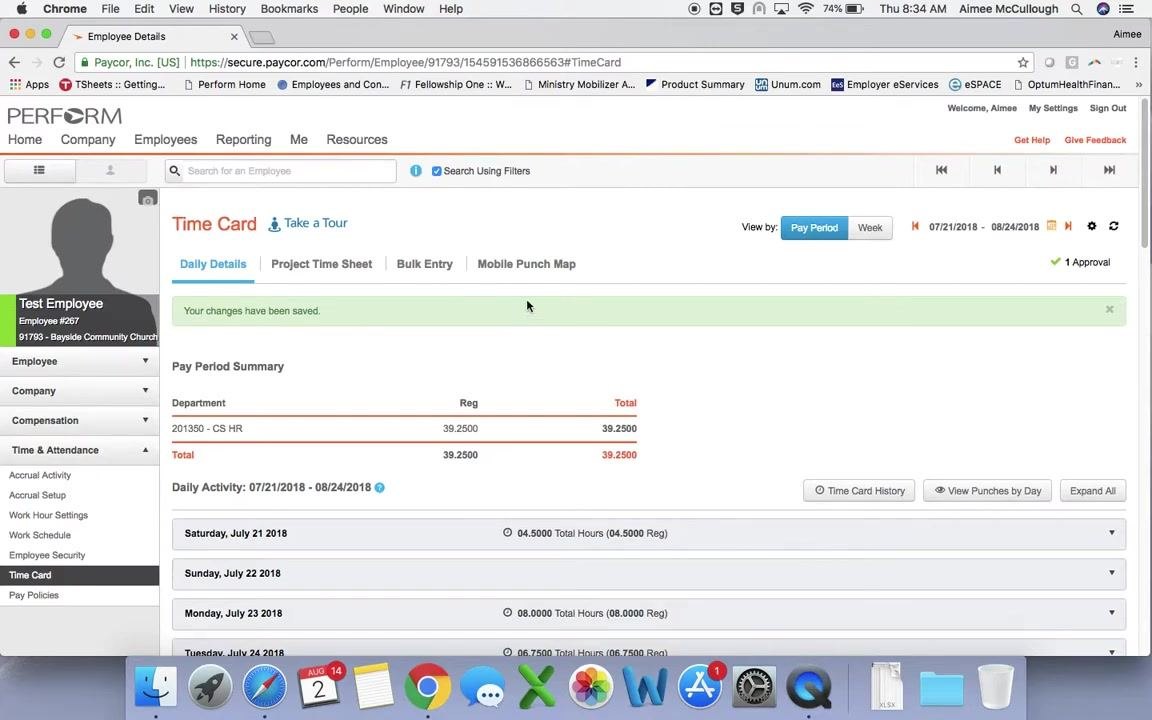Jump to the last employee record

pos(1109,170)
